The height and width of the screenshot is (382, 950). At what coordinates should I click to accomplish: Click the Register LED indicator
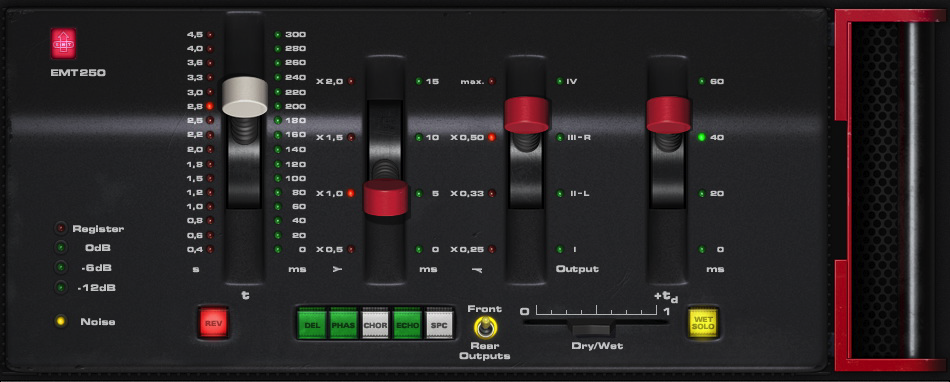(61, 229)
